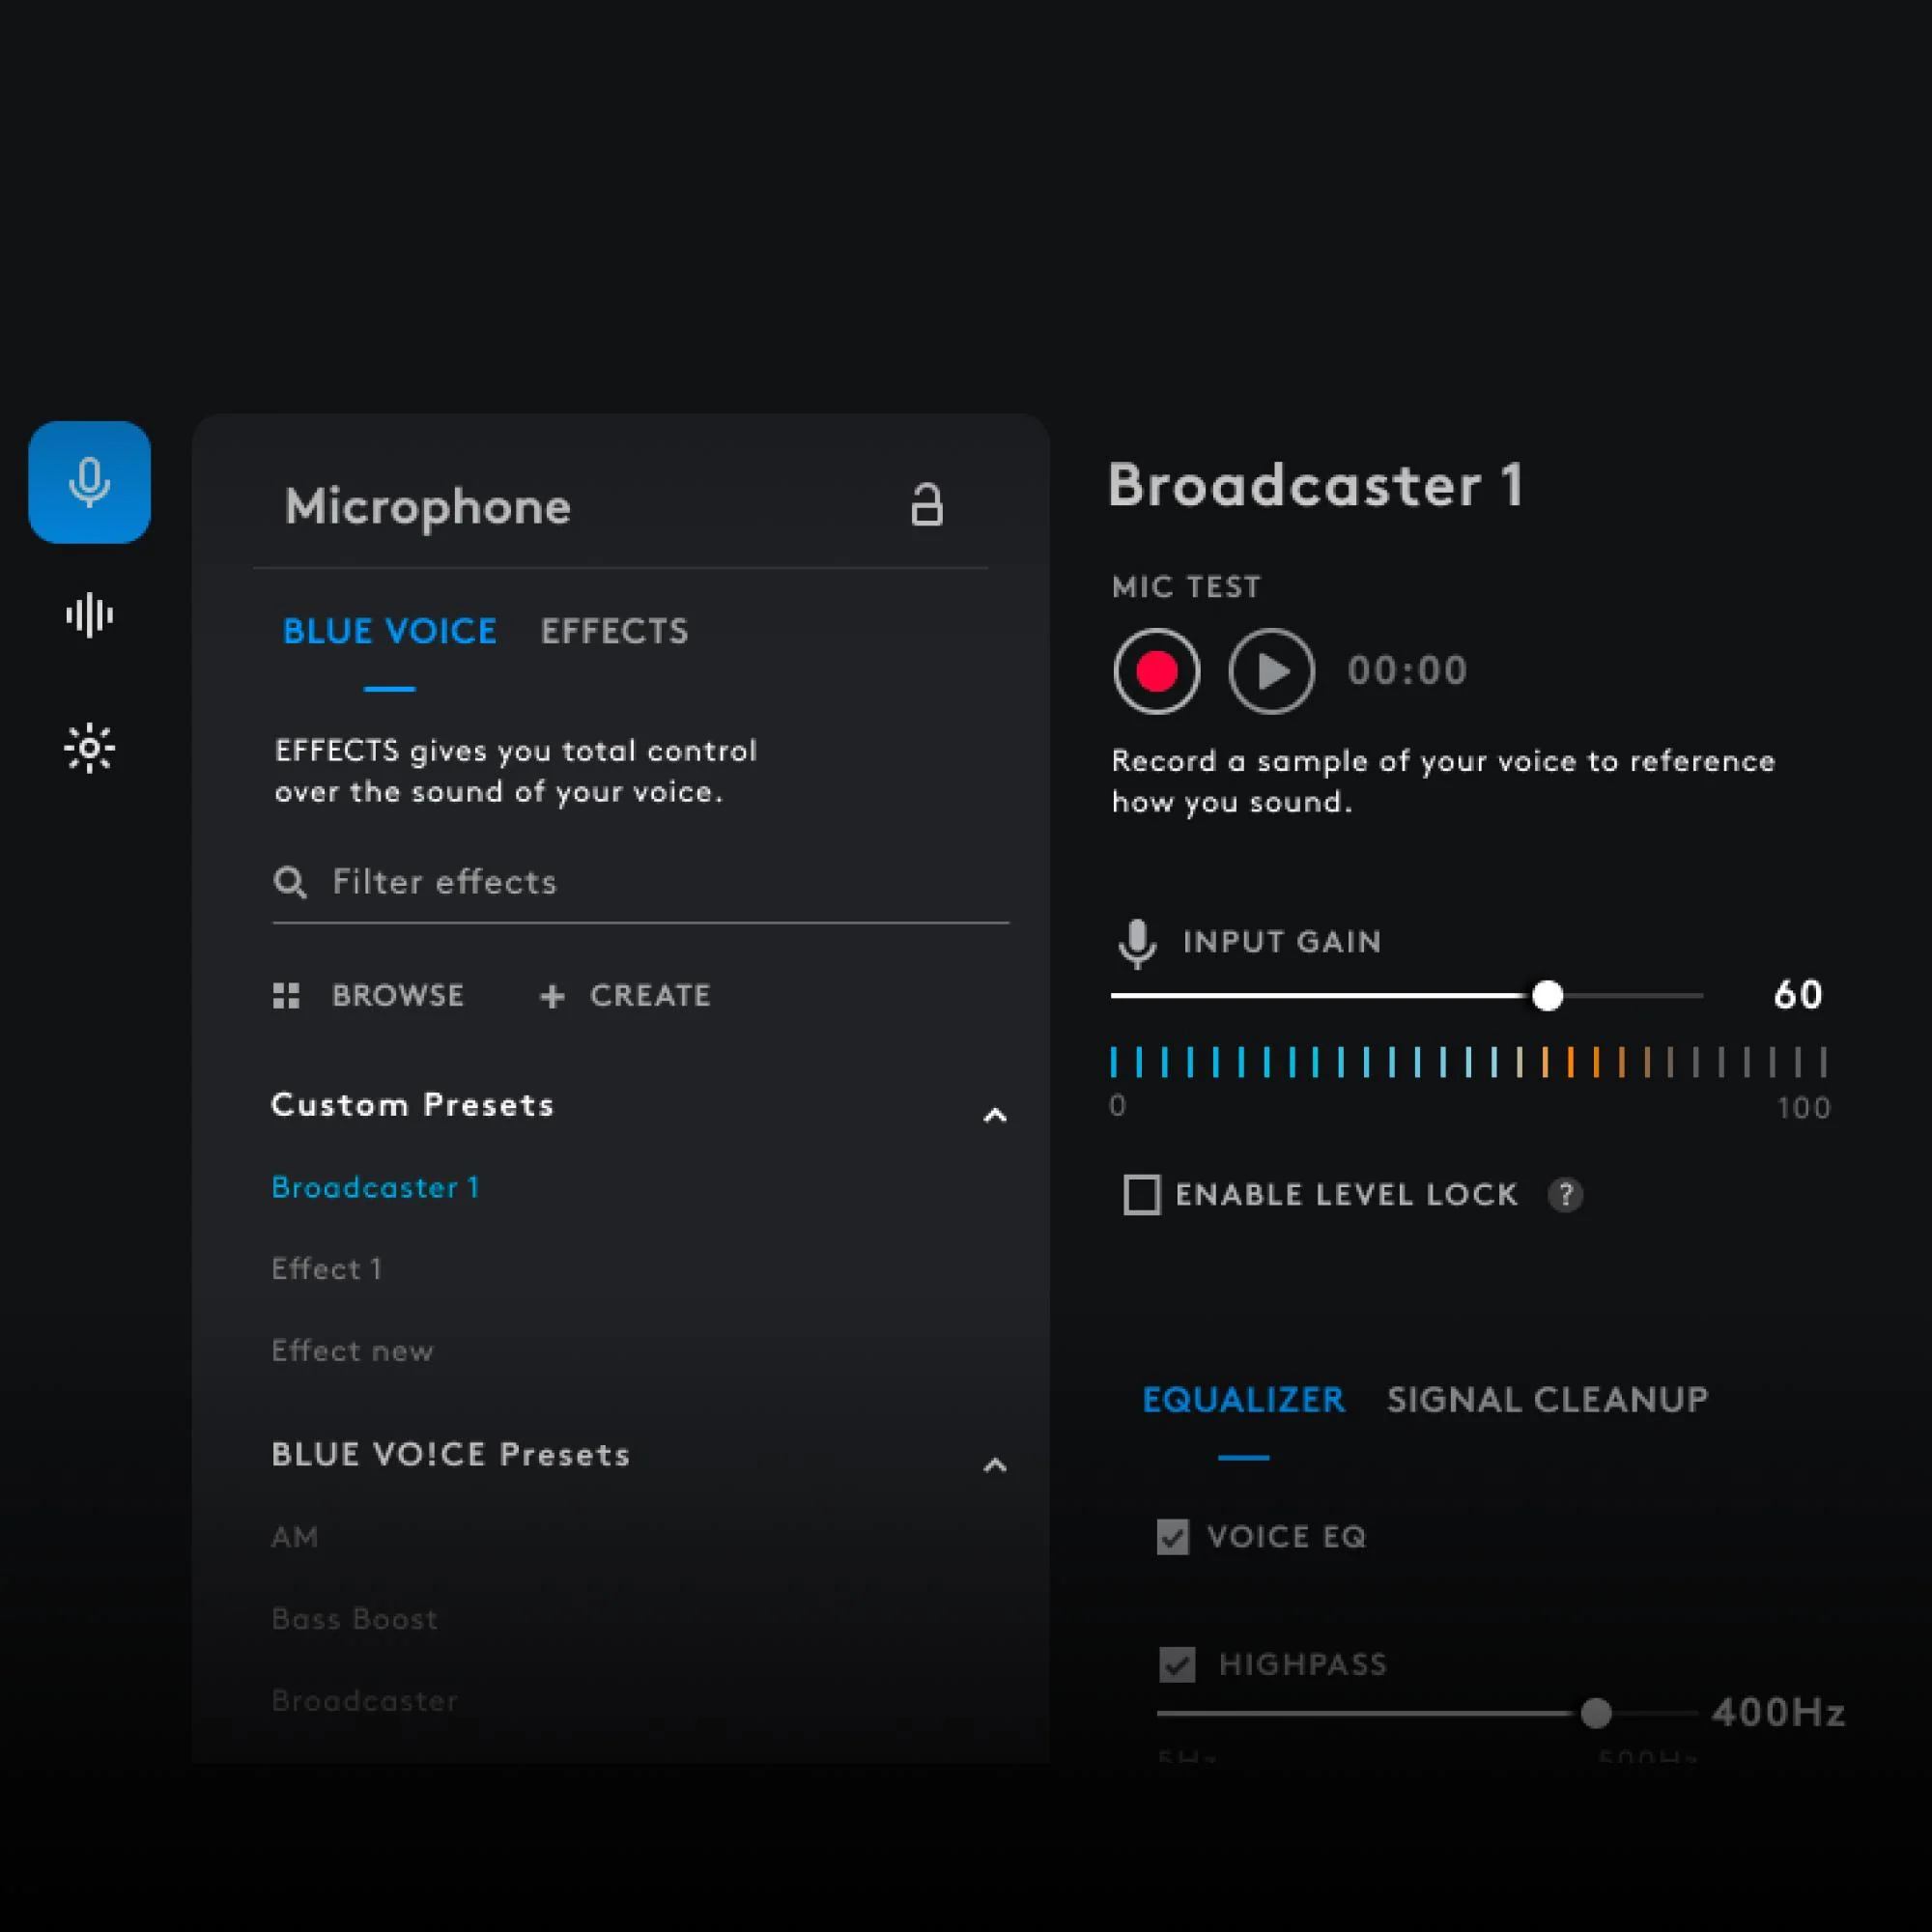Open the SIGNAL CLEANUP tab
This screenshot has width=1932, height=1932.
[1547, 1399]
